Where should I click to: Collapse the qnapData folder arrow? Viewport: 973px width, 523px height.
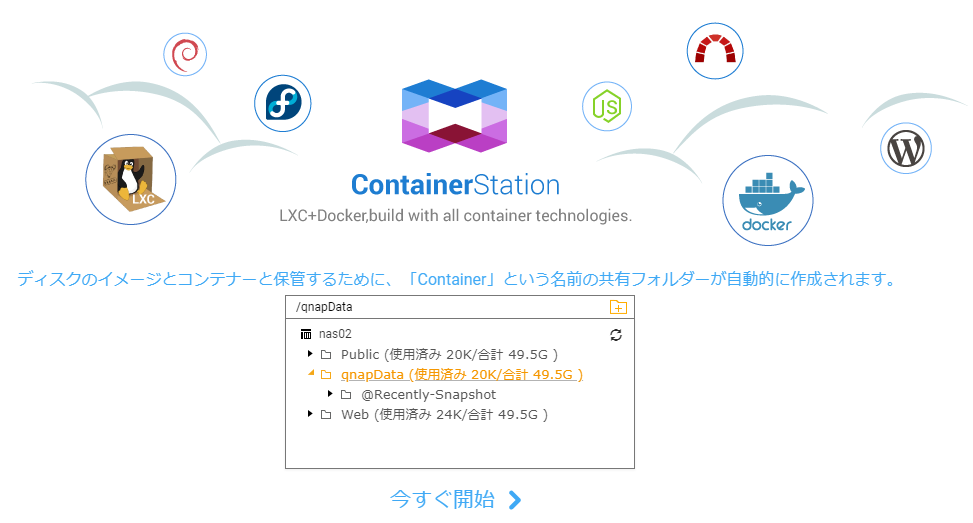point(311,373)
